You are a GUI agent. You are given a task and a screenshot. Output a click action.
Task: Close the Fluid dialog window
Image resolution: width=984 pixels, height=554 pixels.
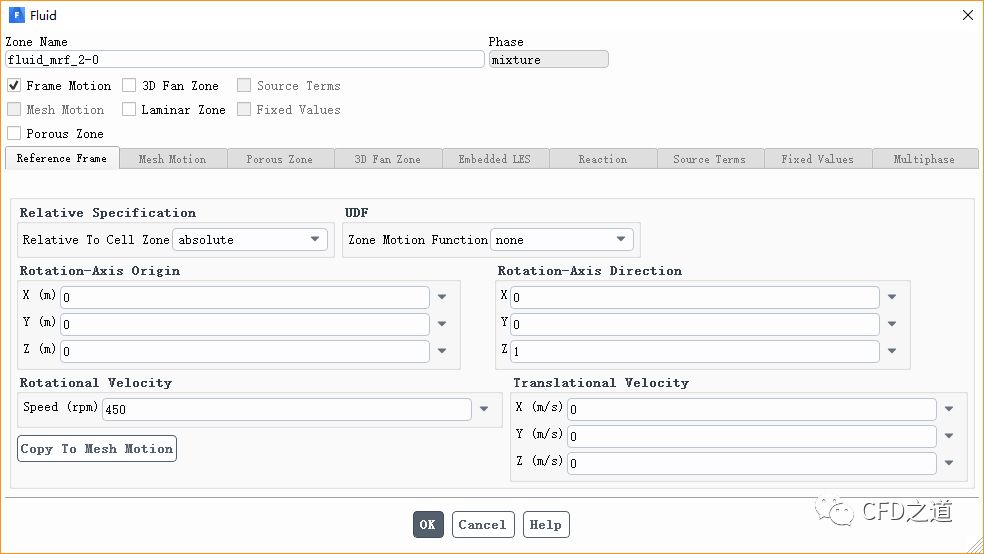[967, 15]
